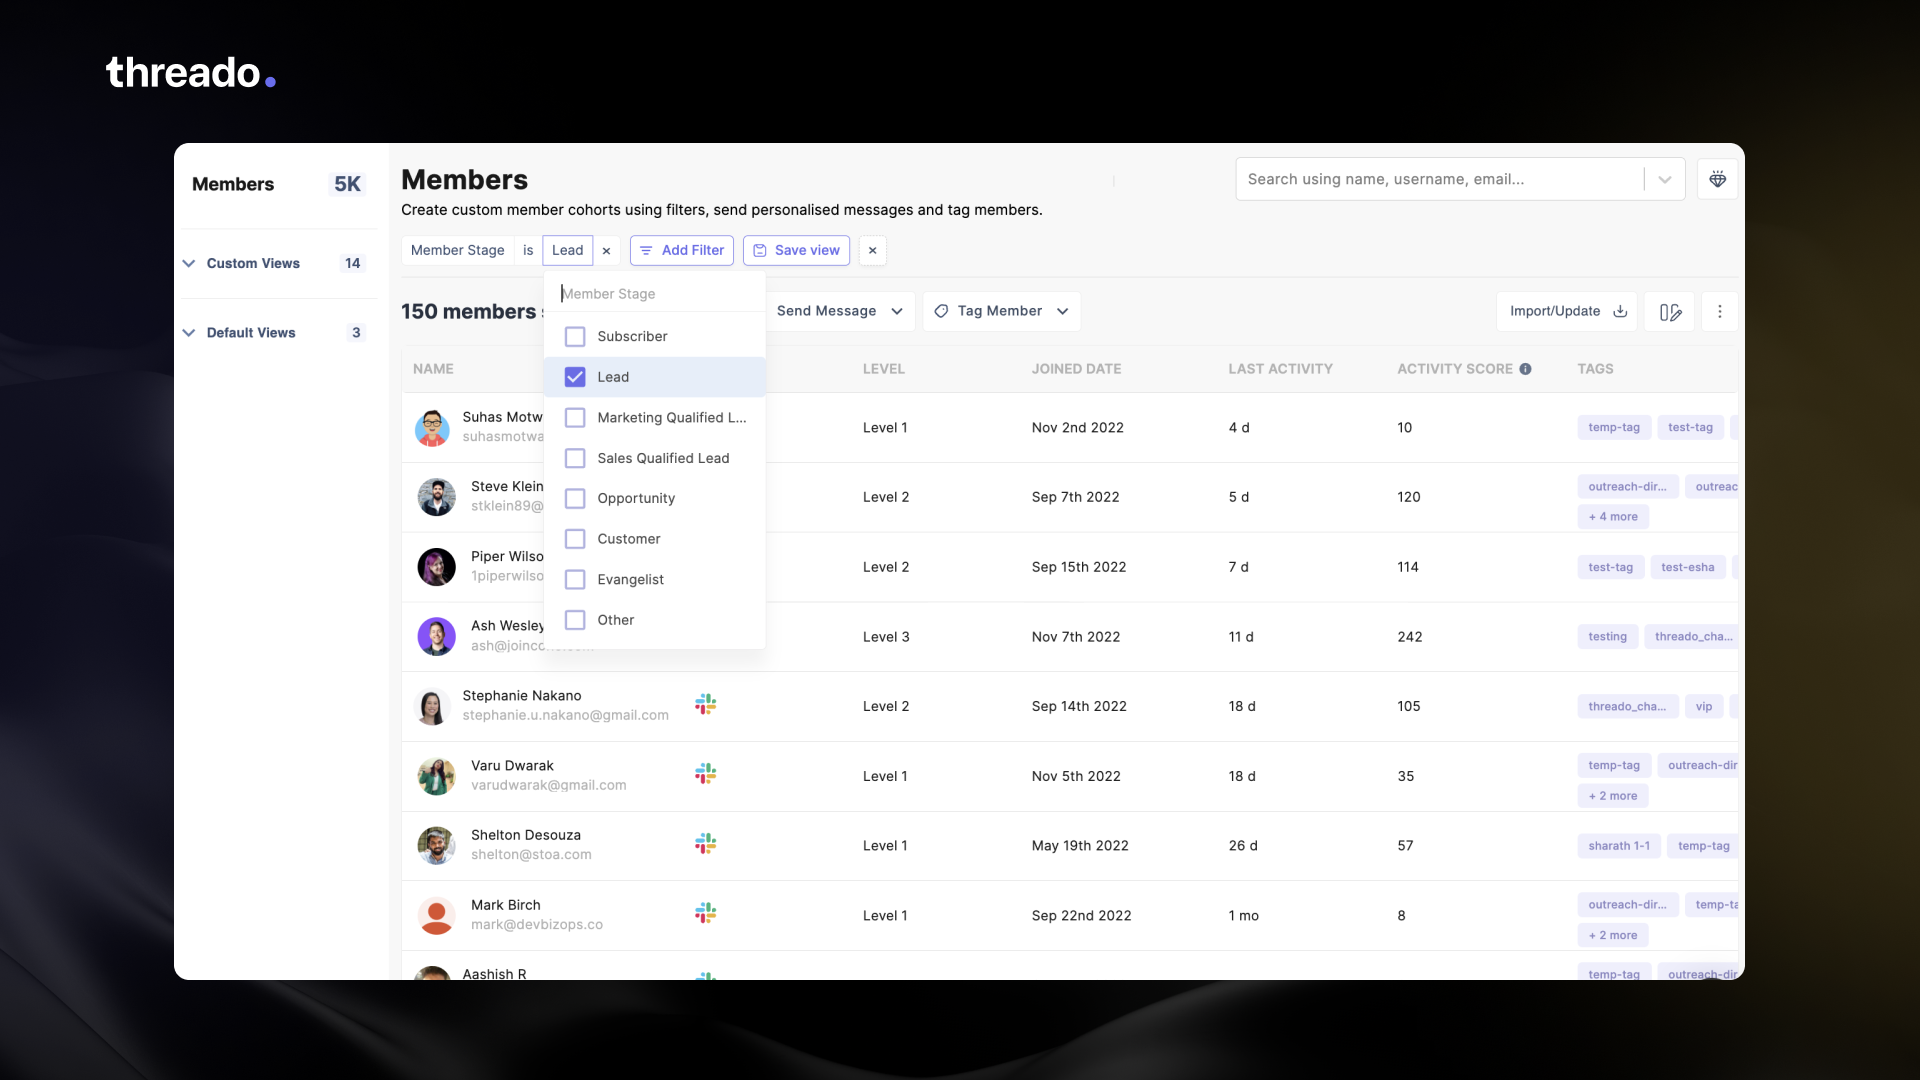This screenshot has width=1920, height=1080.
Task: Open the Send Message dropdown
Action: 838,312
